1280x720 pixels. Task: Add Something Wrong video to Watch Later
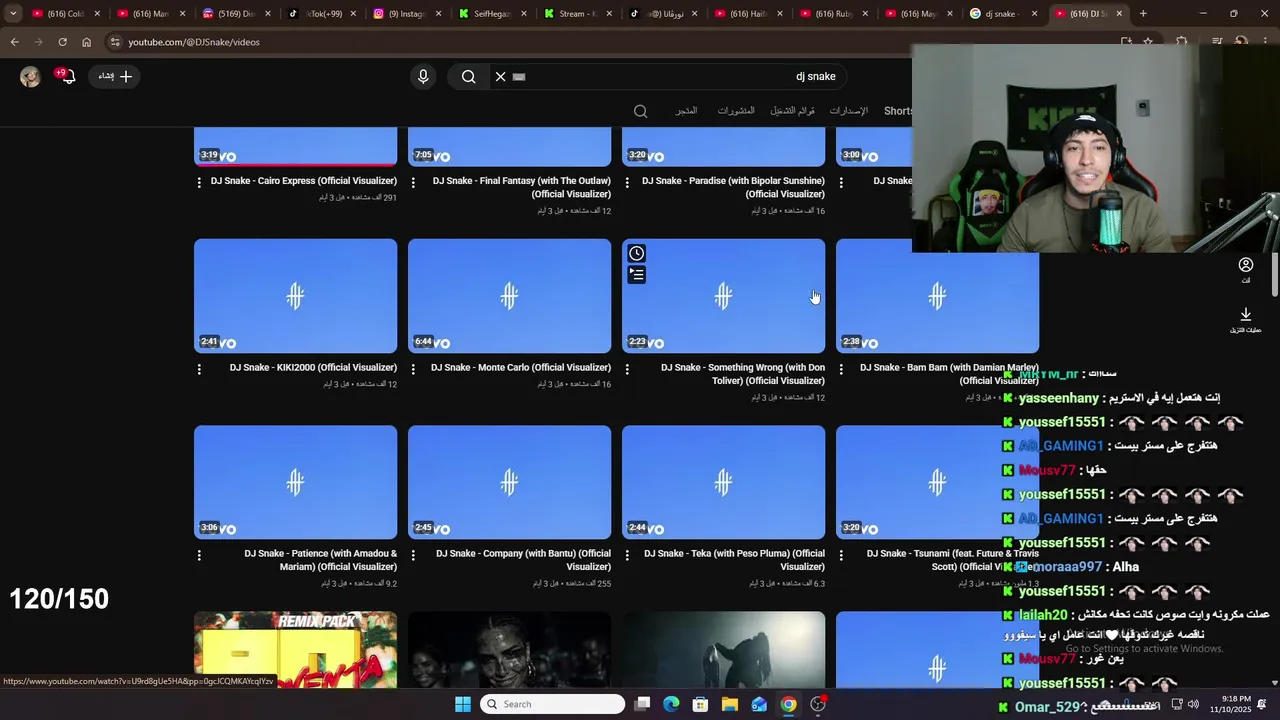coord(636,253)
